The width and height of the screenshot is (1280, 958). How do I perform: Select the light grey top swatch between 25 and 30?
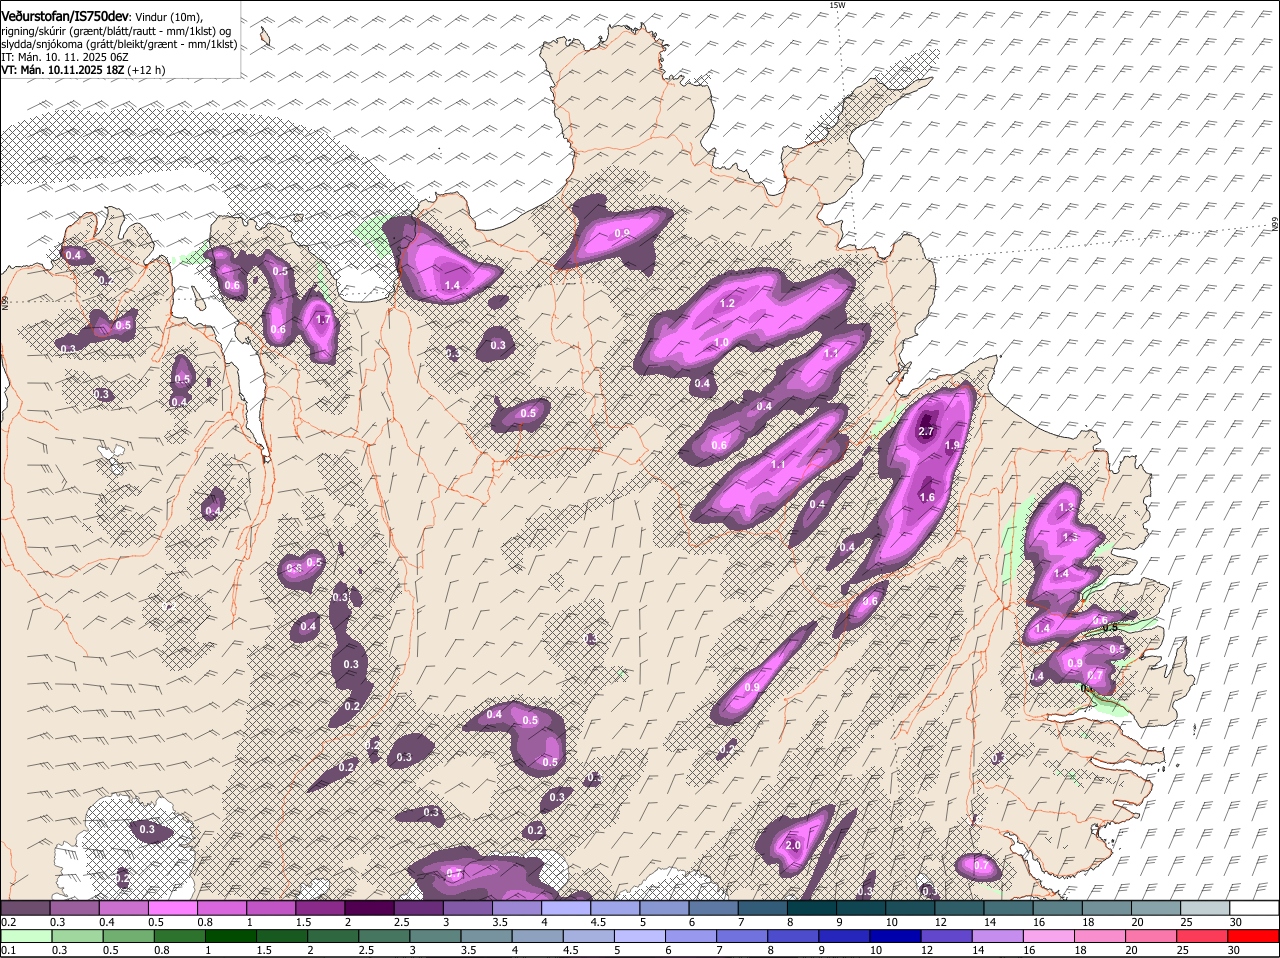[x=1203, y=908]
